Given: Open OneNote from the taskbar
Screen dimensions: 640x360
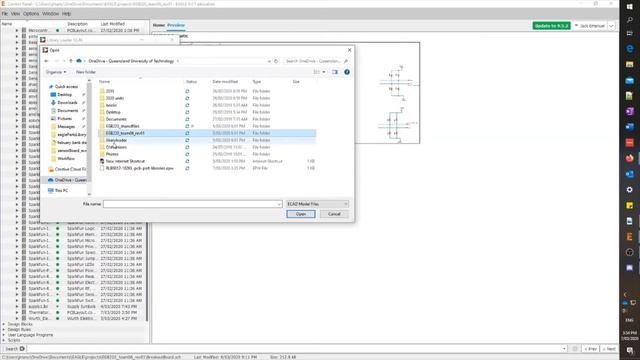Looking at the screenshot, I should (629, 111).
